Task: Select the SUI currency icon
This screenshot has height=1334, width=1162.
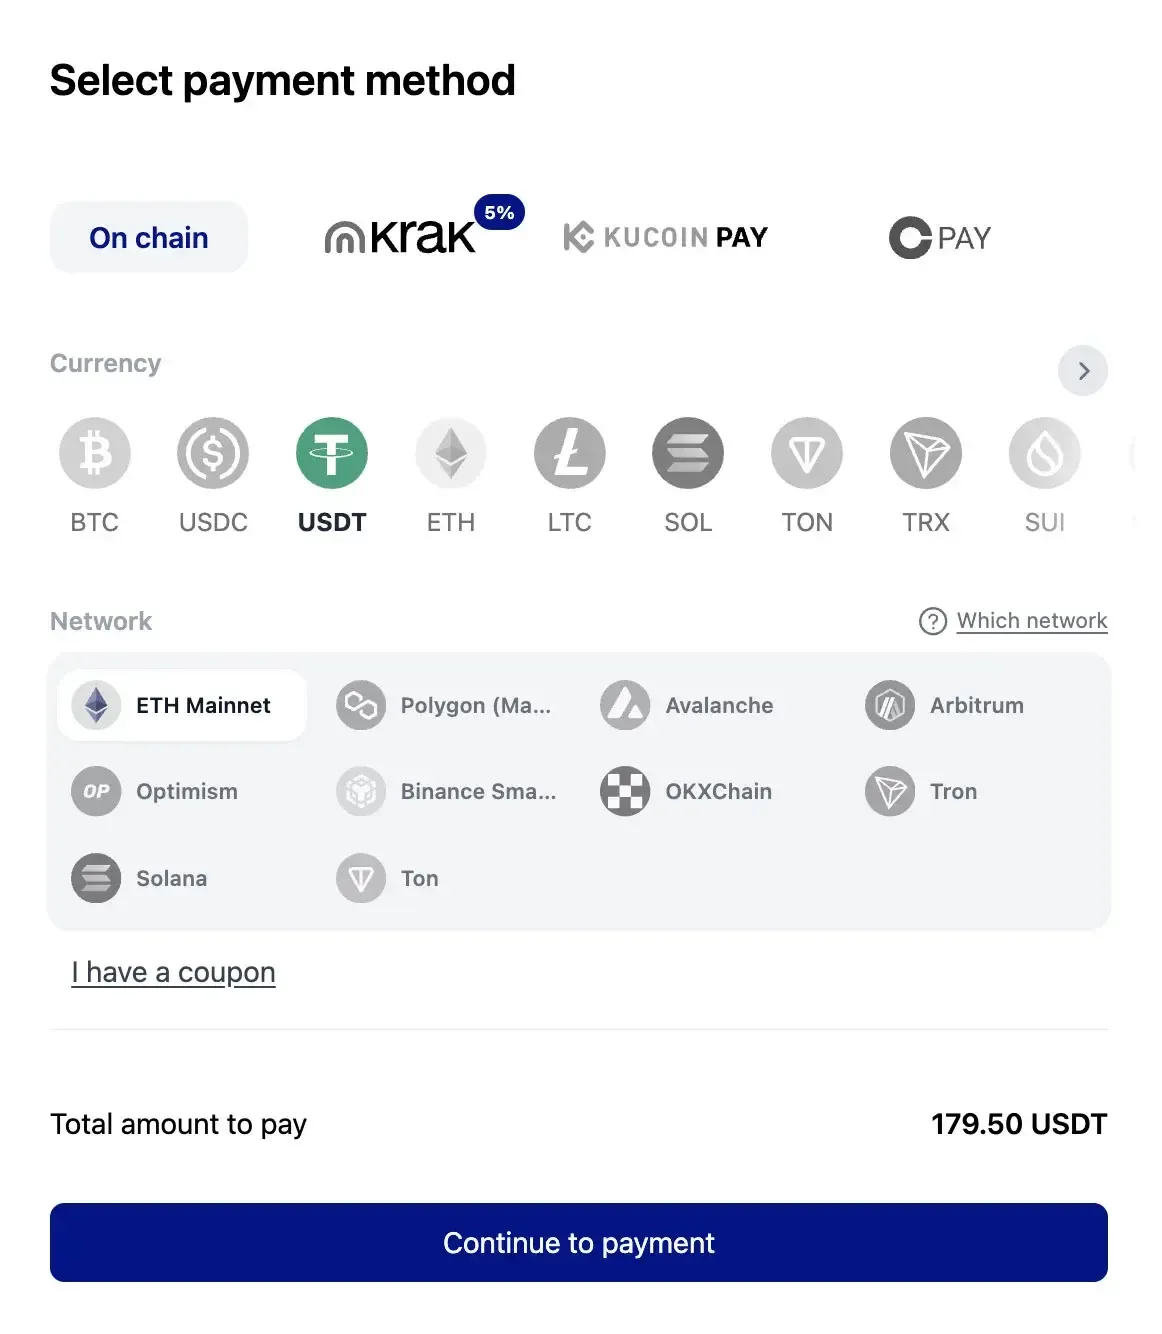Action: pos(1044,452)
